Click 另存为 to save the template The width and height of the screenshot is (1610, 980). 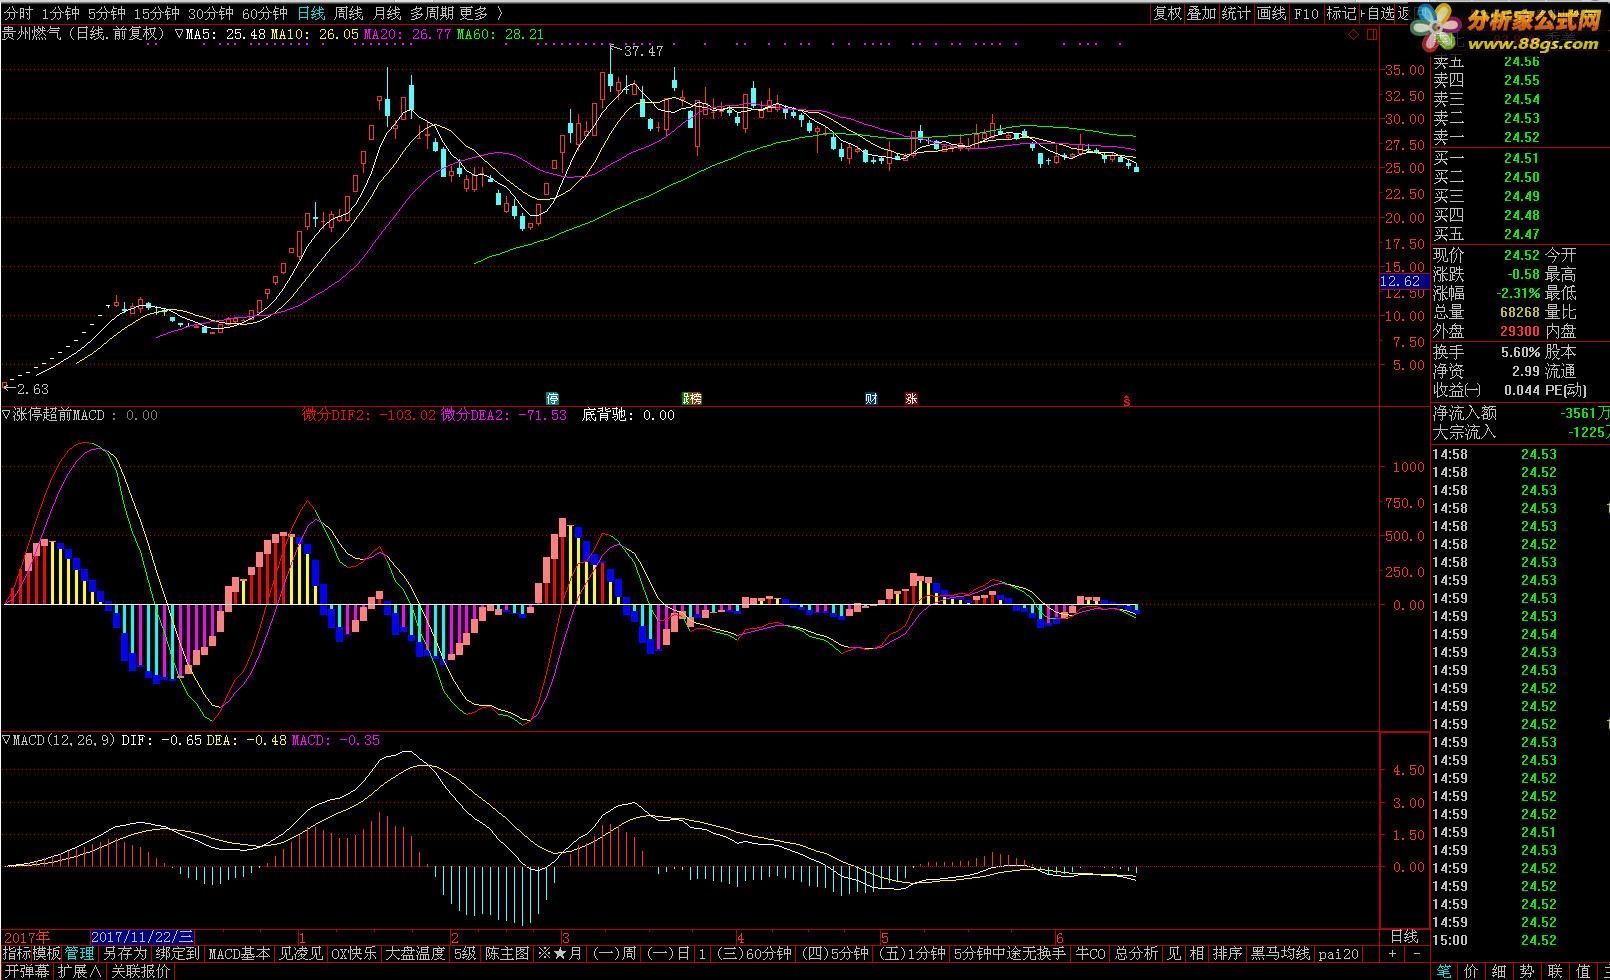(125, 954)
